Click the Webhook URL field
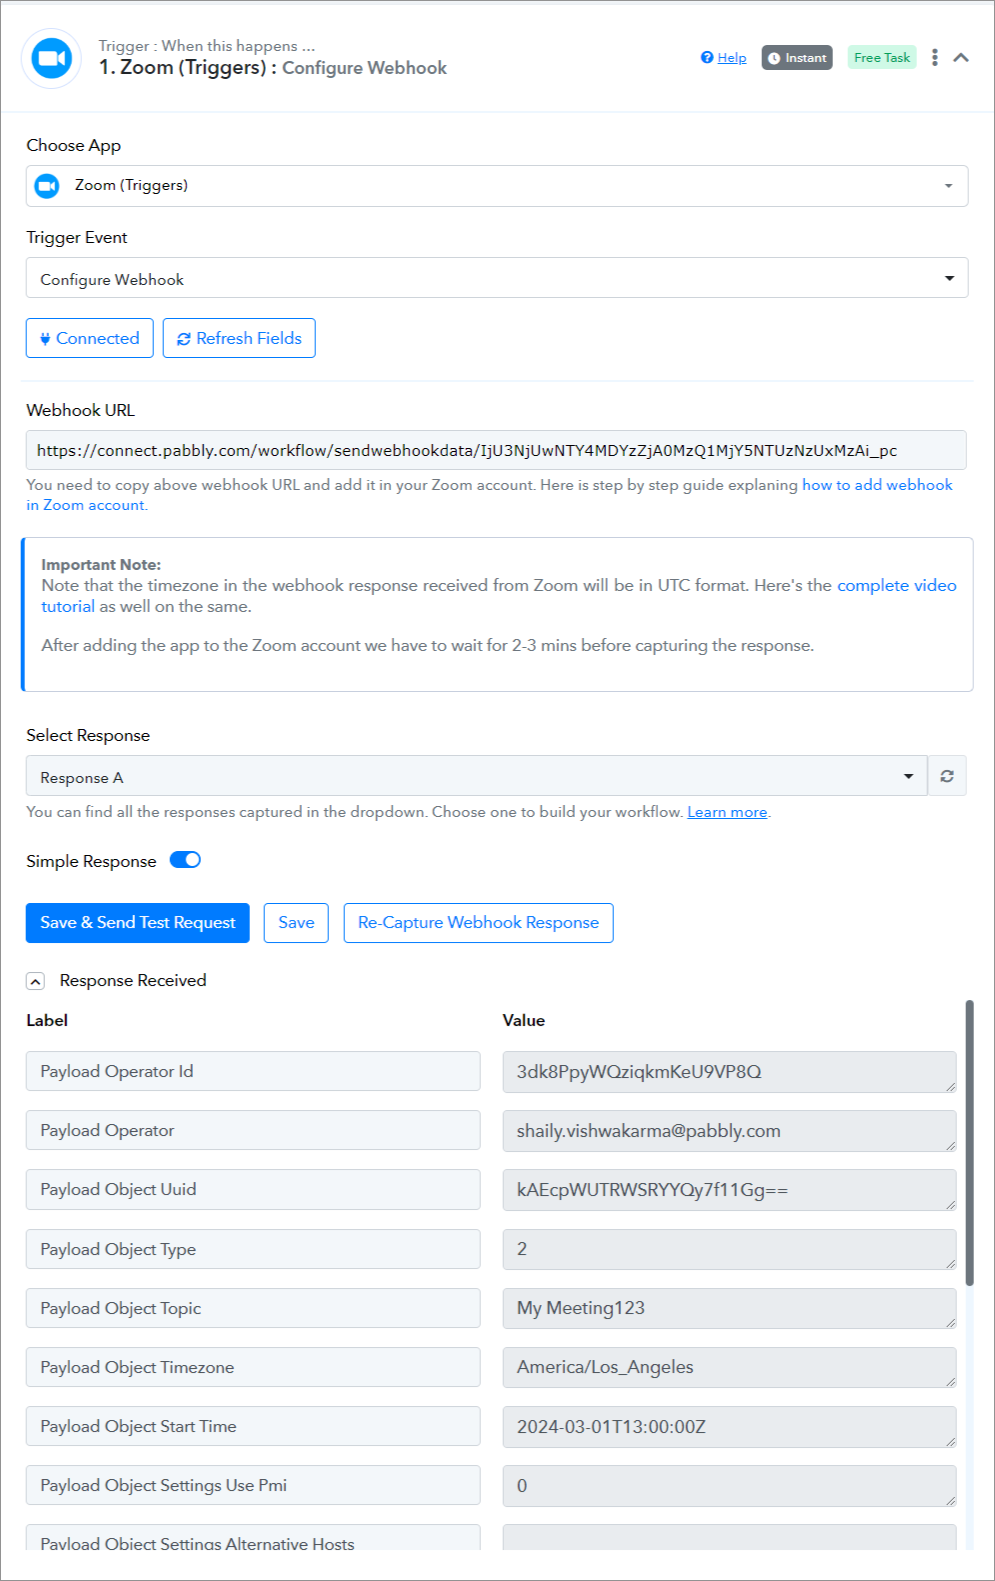 pos(496,450)
